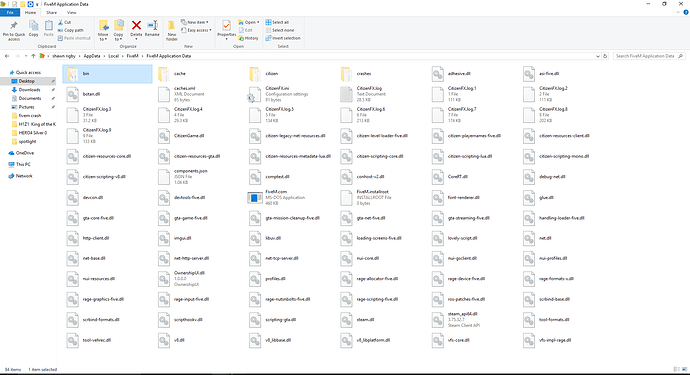Viewport: 690px width, 375px height.
Task: Expand the New item dropdown
Action: pyautogui.click(x=195, y=22)
